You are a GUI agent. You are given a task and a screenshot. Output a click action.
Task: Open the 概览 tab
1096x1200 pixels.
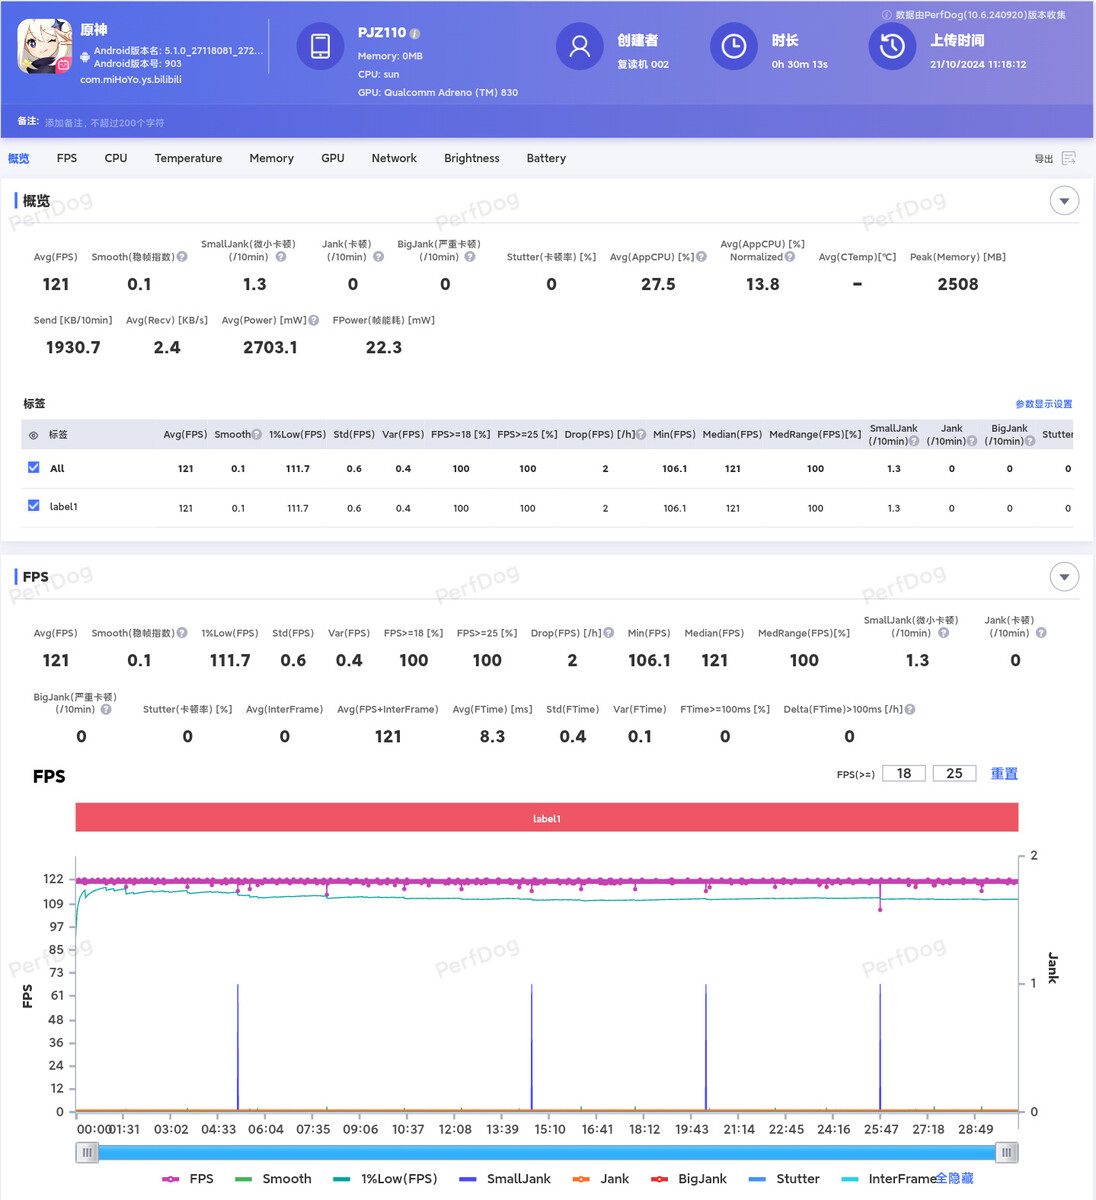(19, 158)
